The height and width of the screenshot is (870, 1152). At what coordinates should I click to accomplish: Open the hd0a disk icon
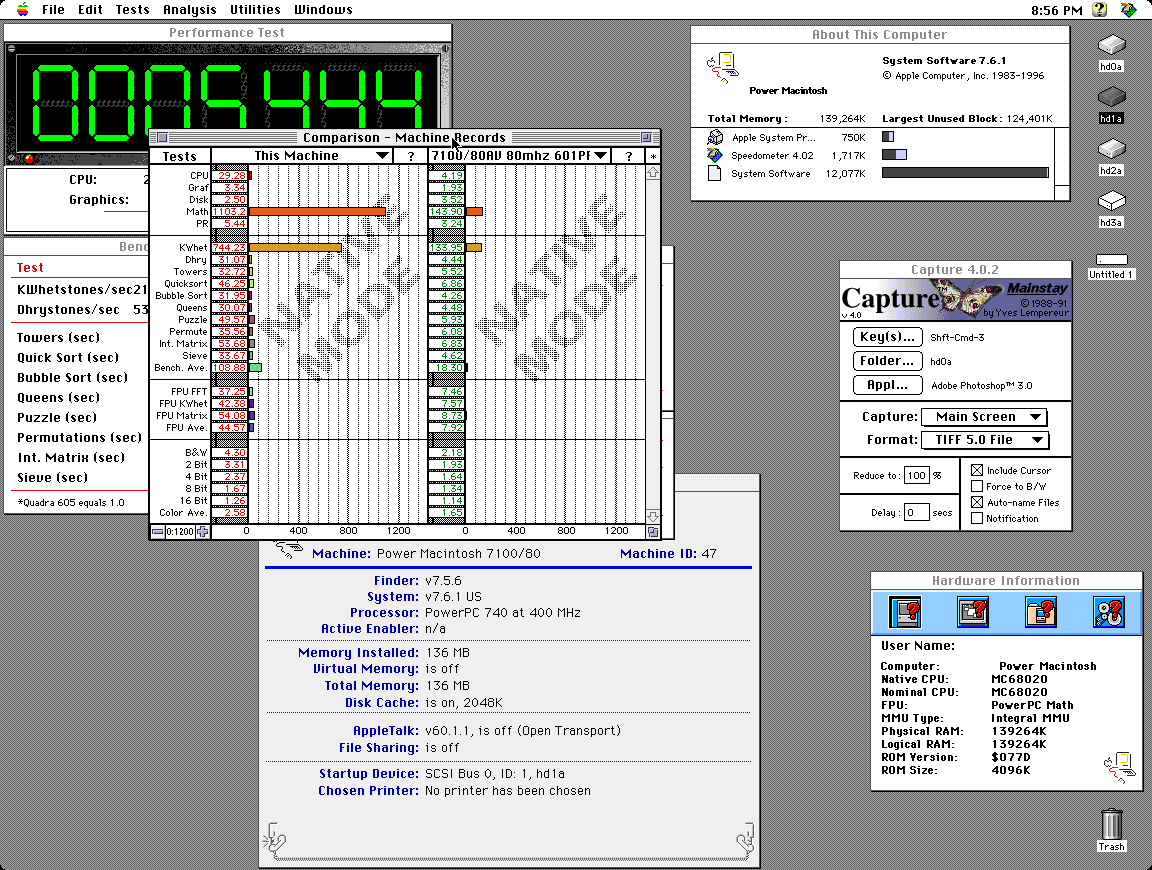coord(1111,47)
